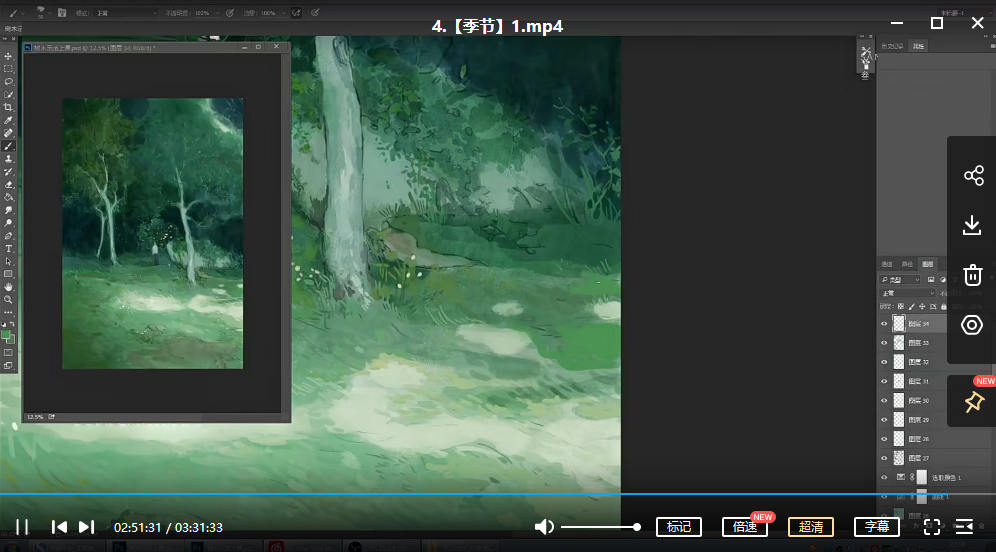Hide layer 图层 27 via eye icon
996x552 pixels.
click(x=884, y=458)
